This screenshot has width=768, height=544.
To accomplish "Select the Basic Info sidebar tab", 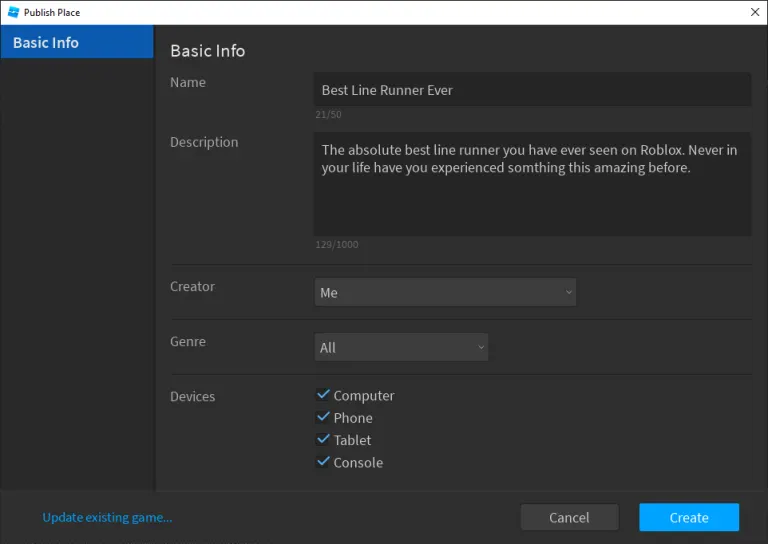I will tap(77, 42).
